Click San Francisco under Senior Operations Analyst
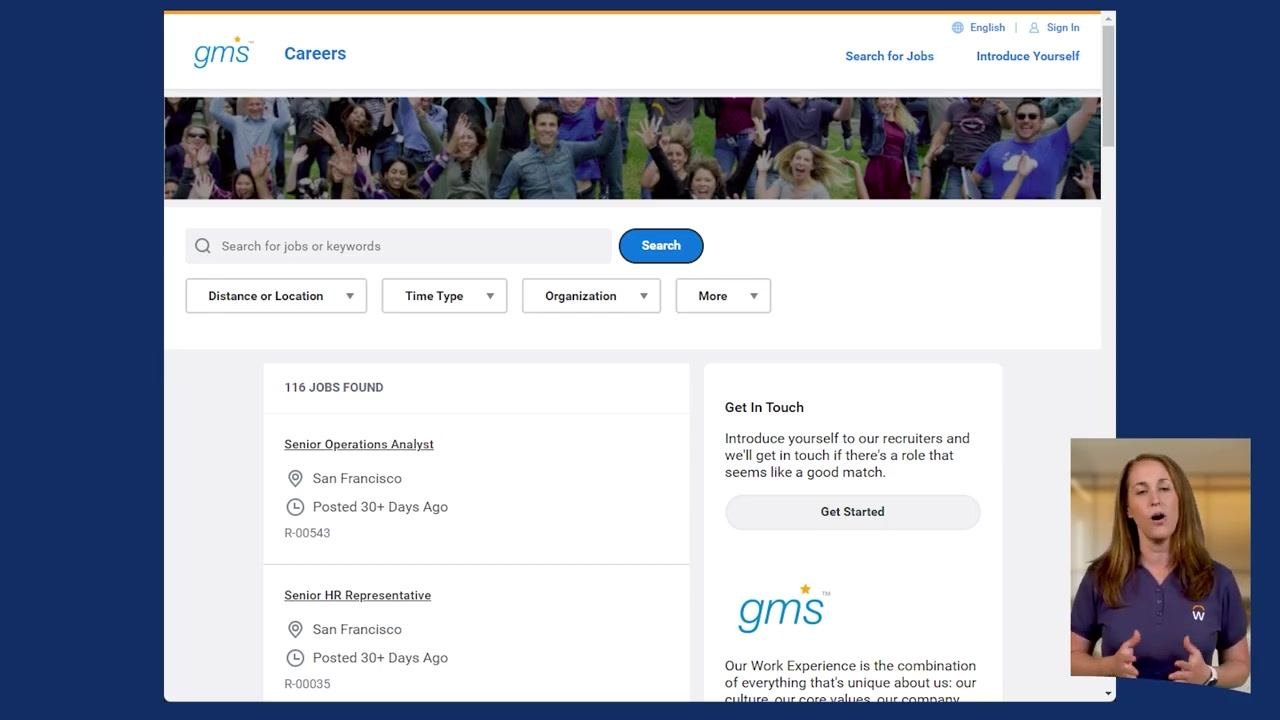This screenshot has height=720, width=1280. pyautogui.click(x=357, y=479)
